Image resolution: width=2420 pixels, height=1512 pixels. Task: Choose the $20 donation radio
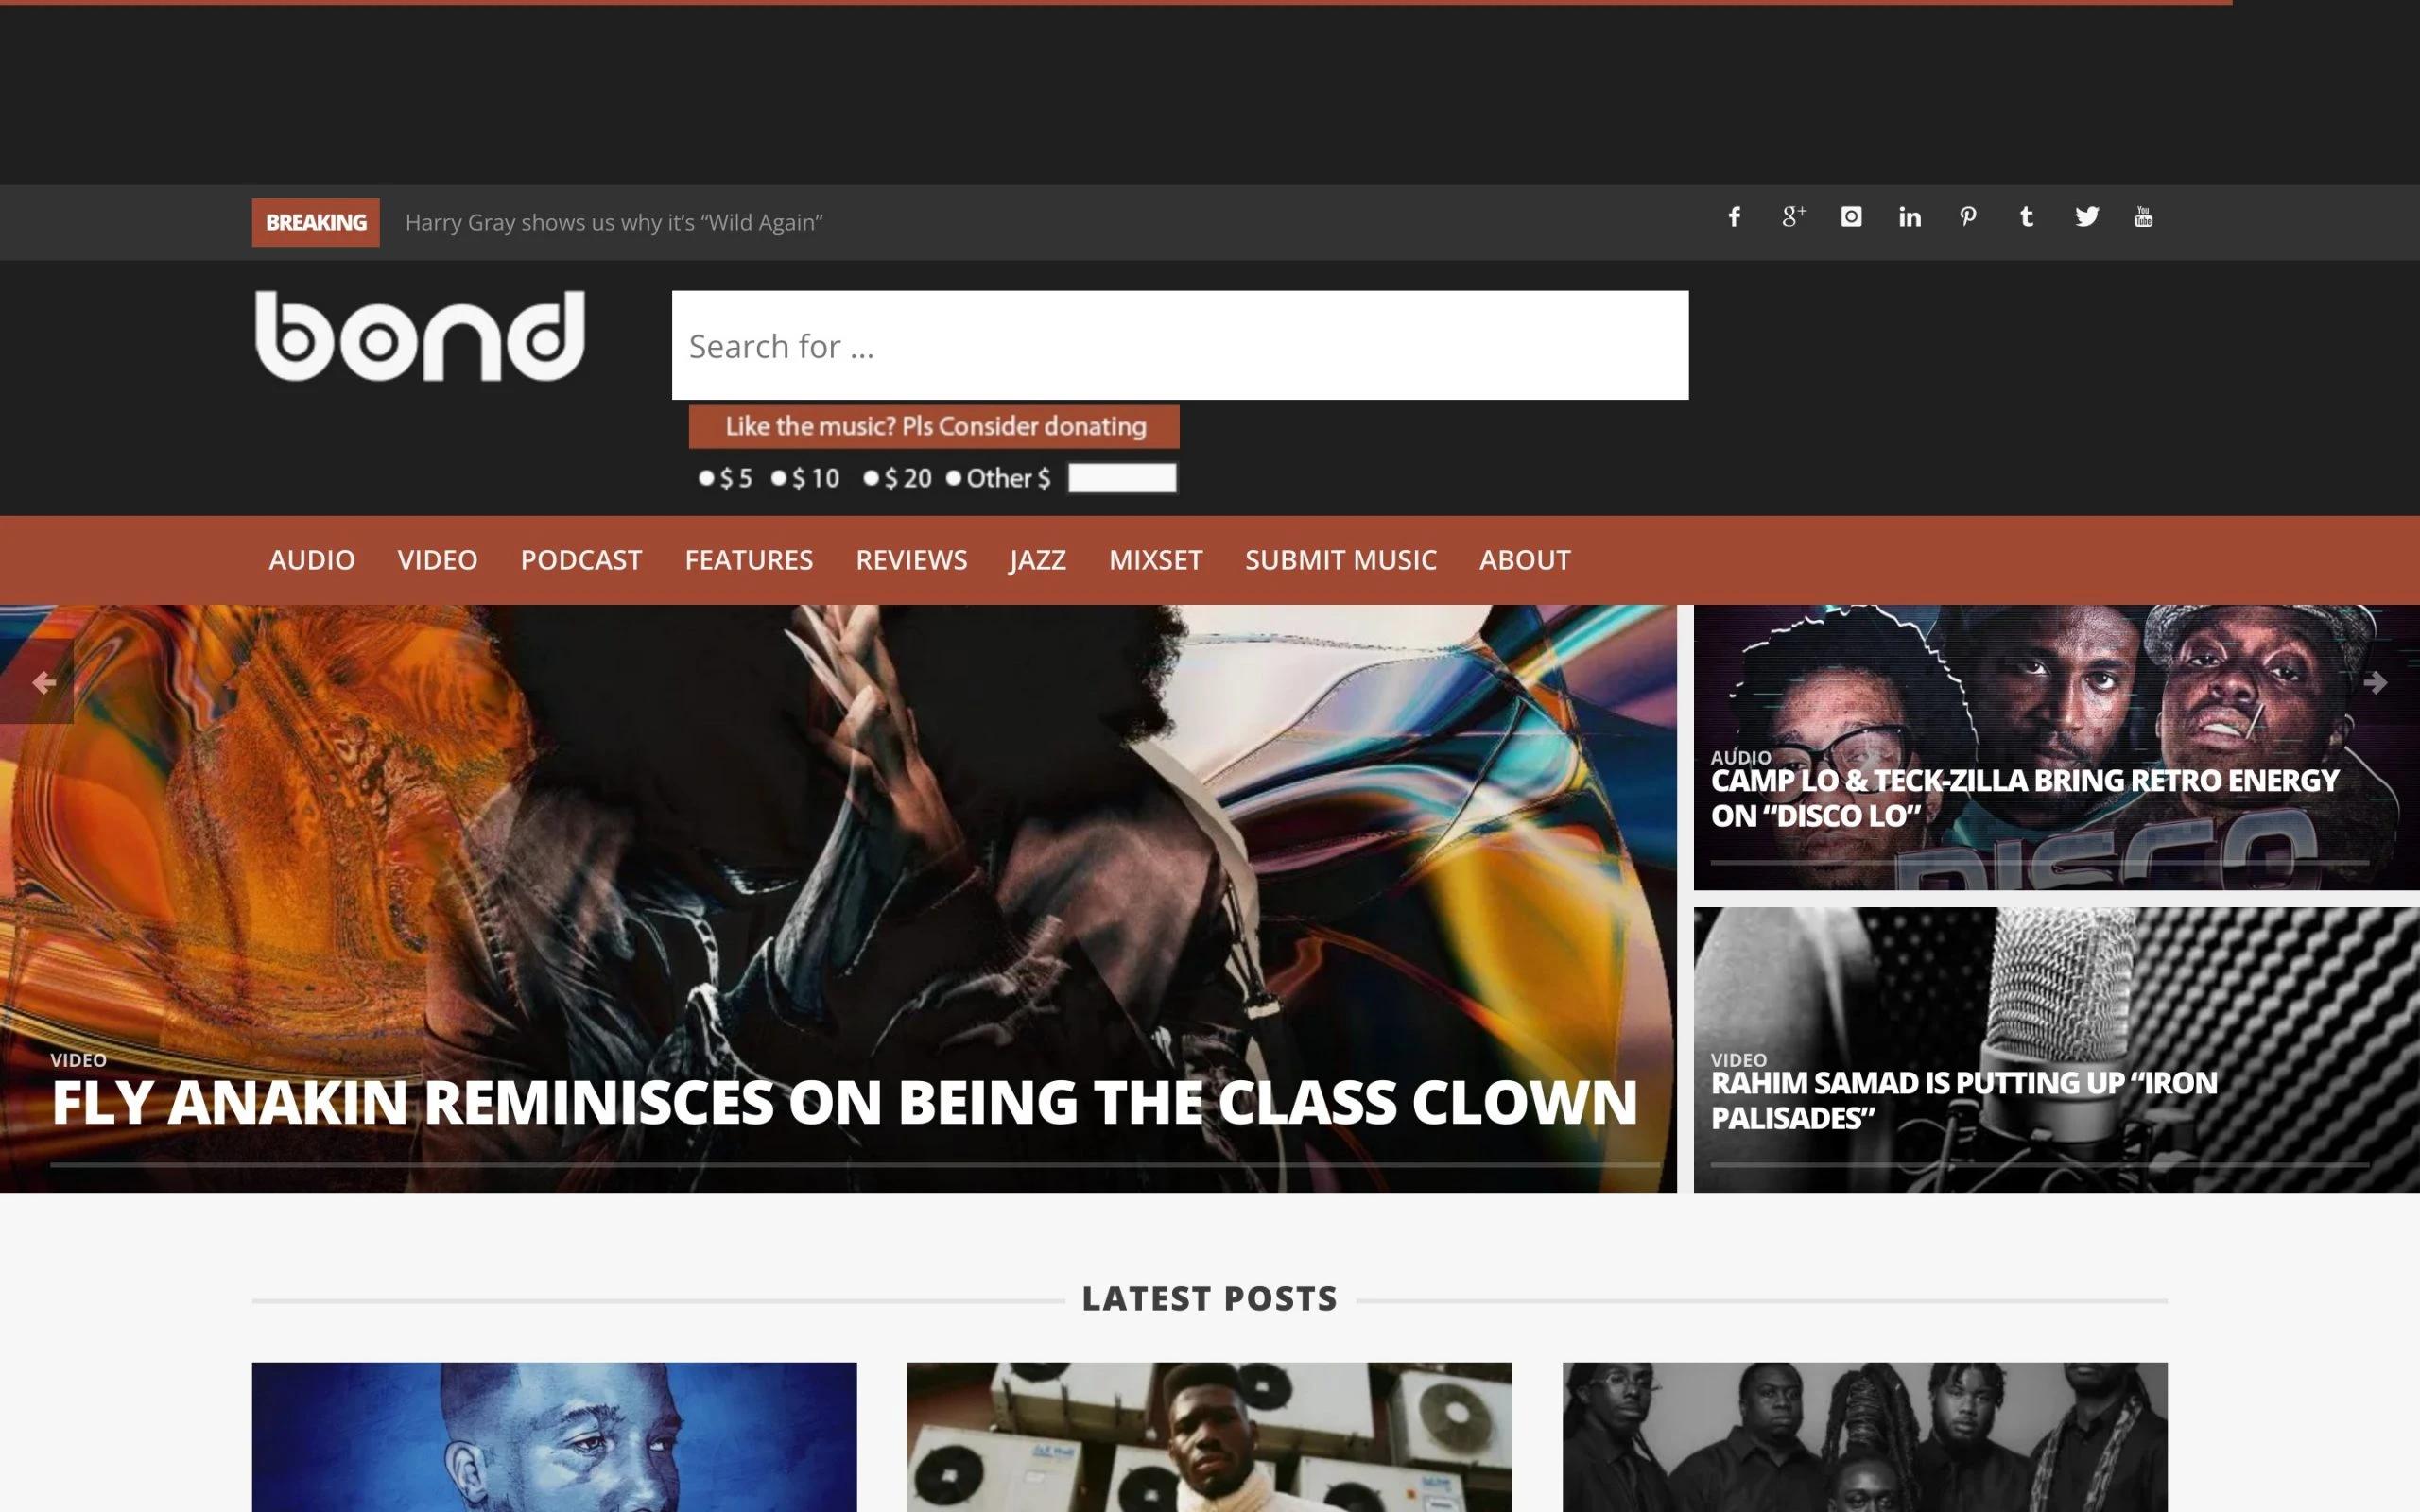871,478
